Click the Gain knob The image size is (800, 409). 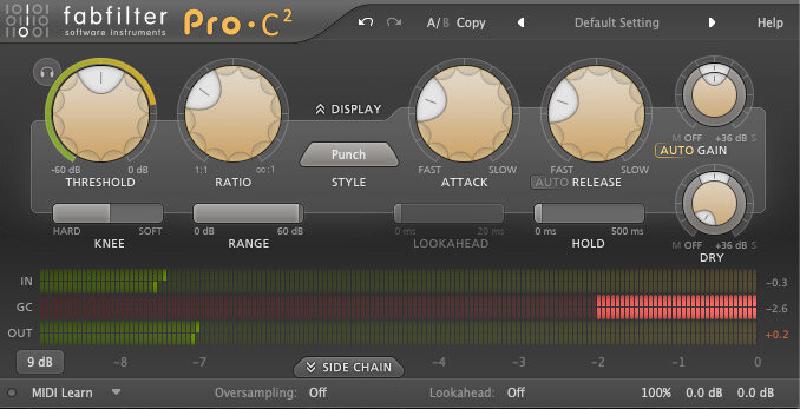(715, 94)
